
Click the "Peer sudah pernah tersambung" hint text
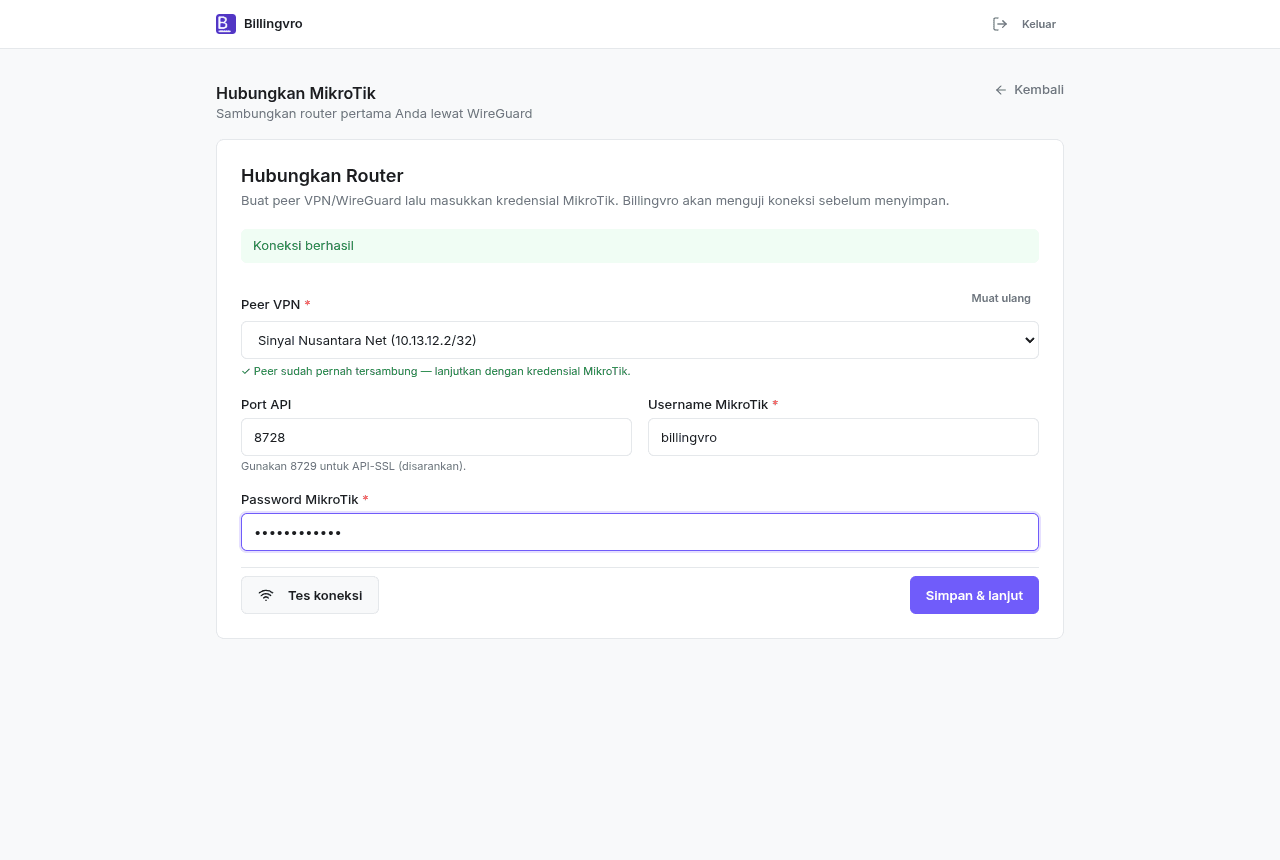coord(436,371)
